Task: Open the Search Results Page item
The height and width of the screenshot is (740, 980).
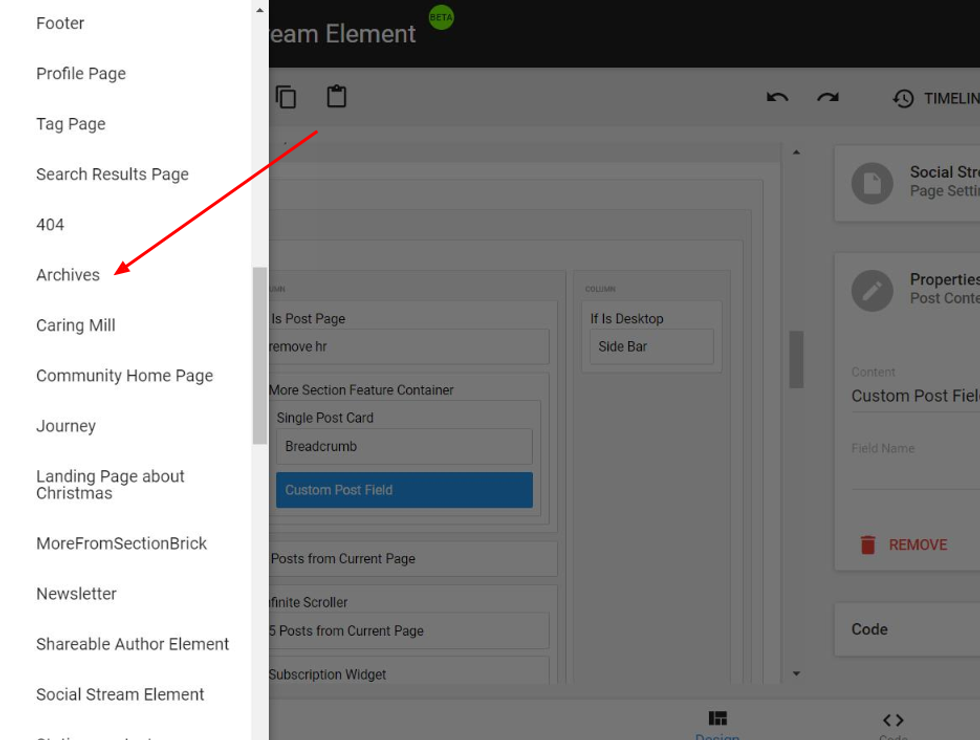Action: (112, 174)
